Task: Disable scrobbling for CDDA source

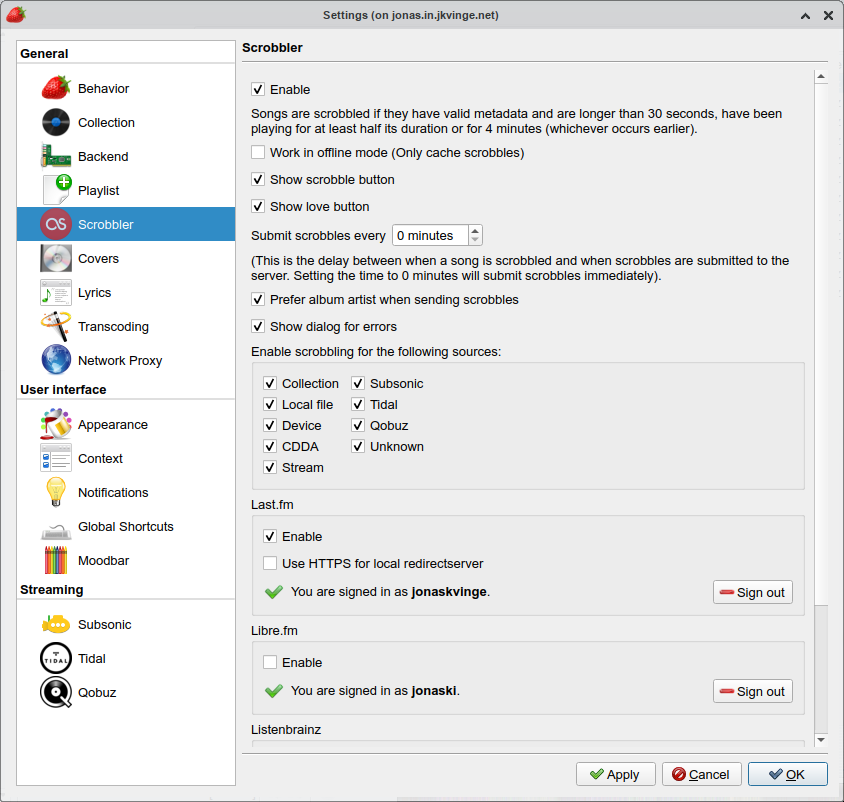Action: pos(269,446)
